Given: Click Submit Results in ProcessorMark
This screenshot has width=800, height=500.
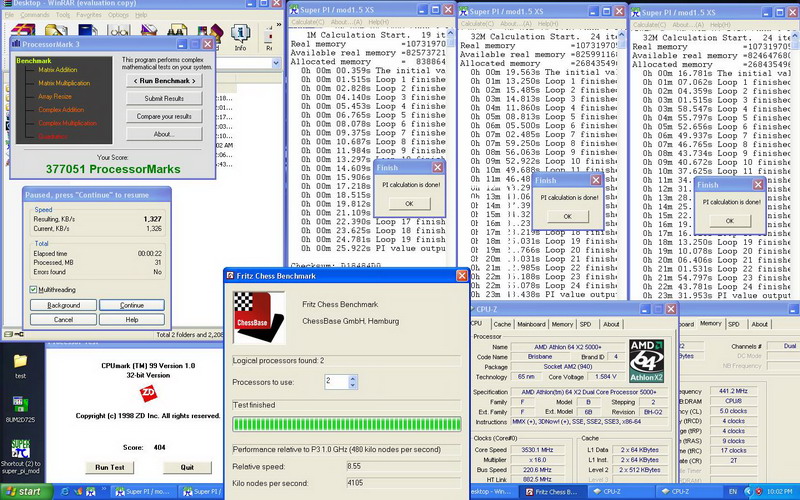Looking at the screenshot, I should [164, 98].
